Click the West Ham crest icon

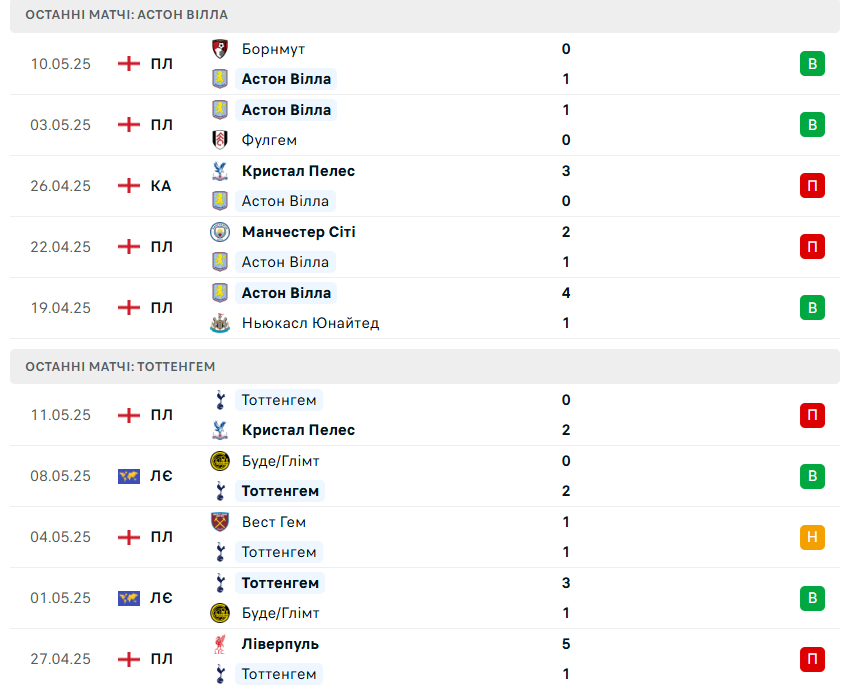coord(220,522)
